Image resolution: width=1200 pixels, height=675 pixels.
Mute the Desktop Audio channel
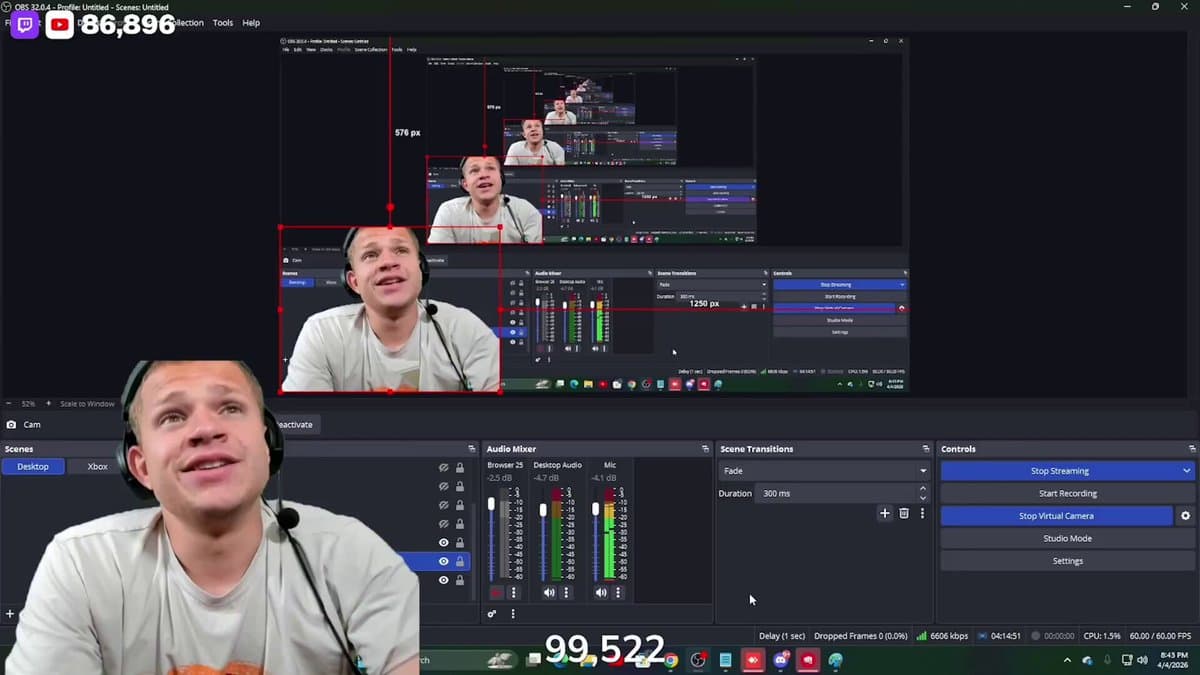point(548,592)
